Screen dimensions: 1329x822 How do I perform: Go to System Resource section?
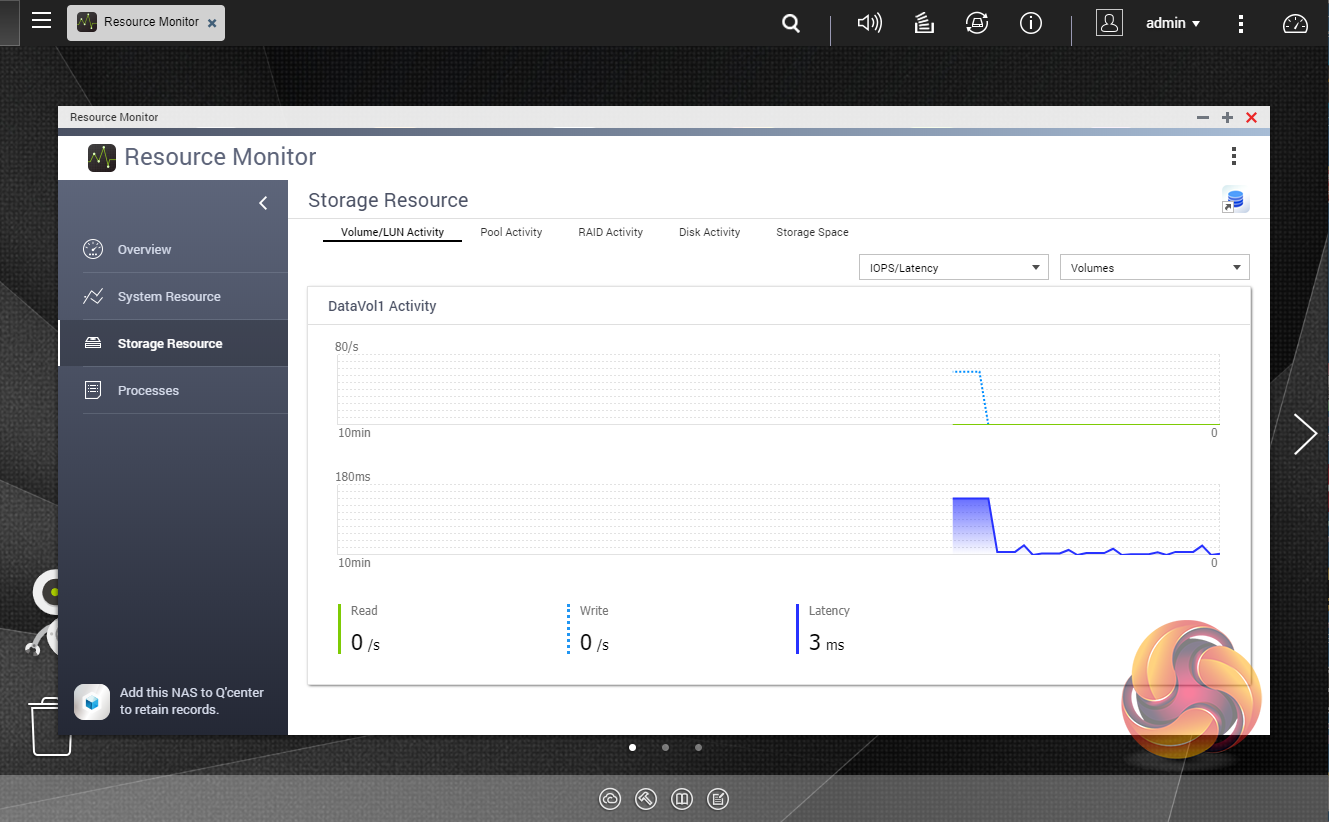168,297
